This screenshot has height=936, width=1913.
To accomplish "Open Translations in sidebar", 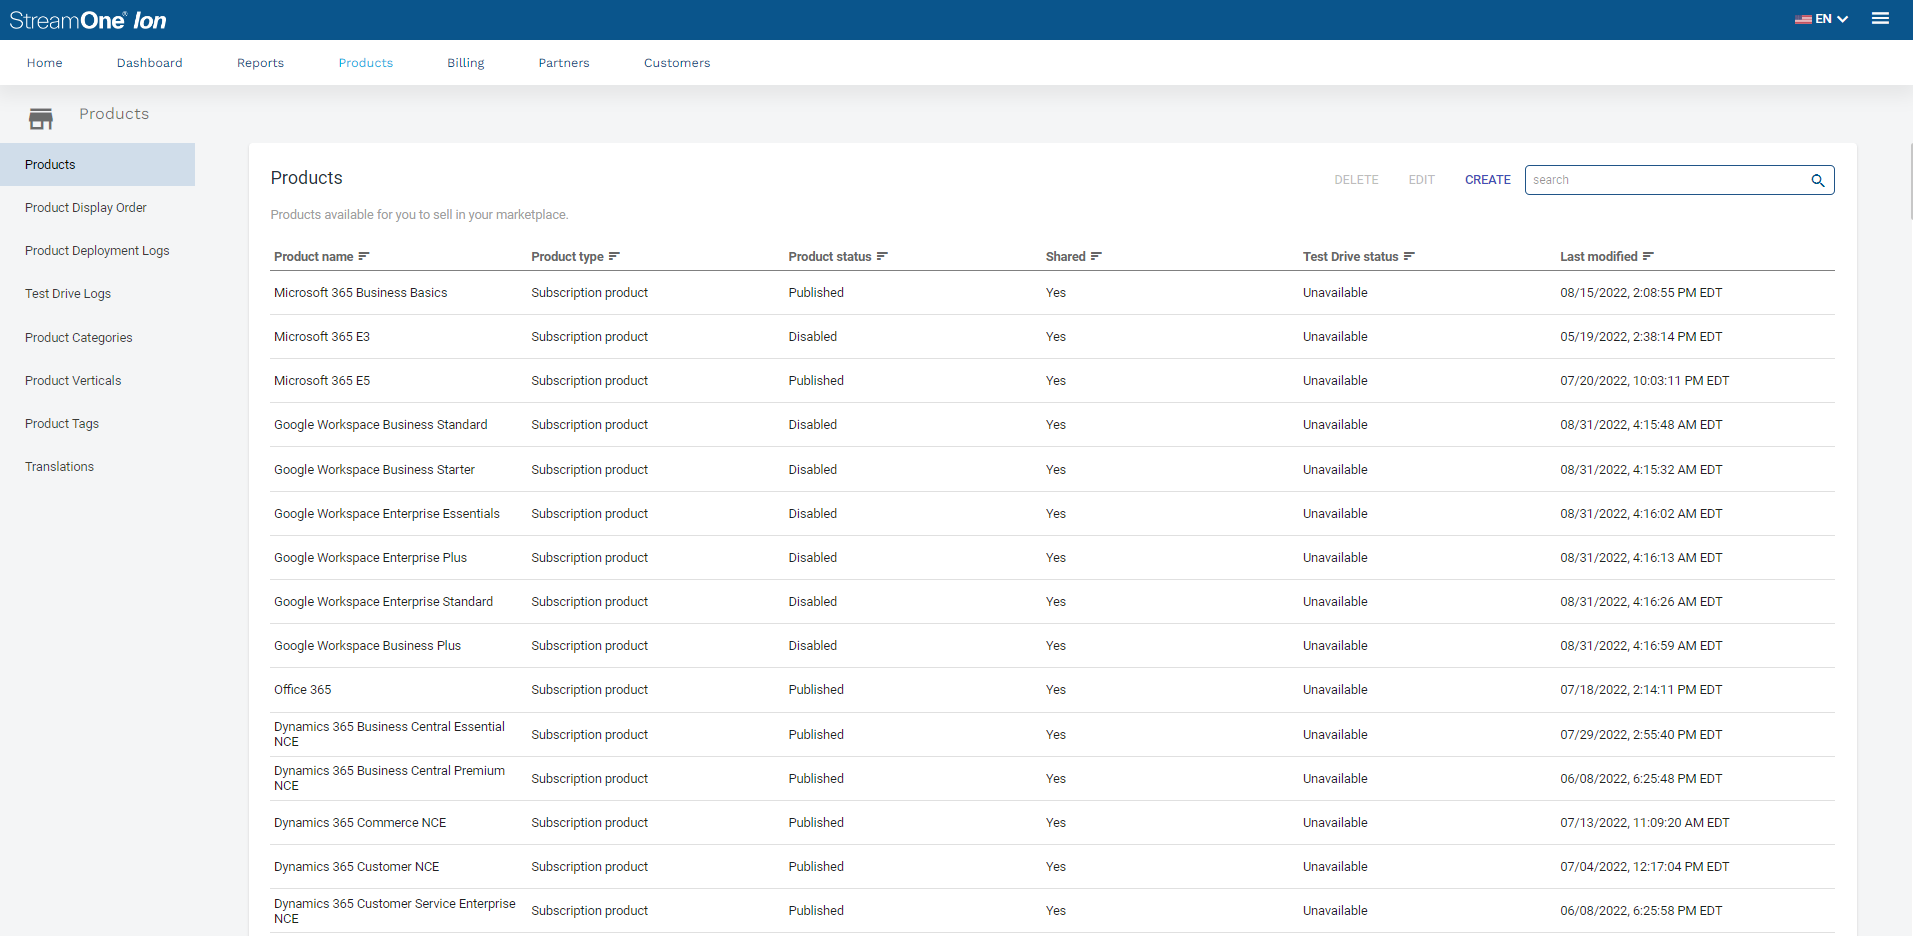I will [x=60, y=467].
